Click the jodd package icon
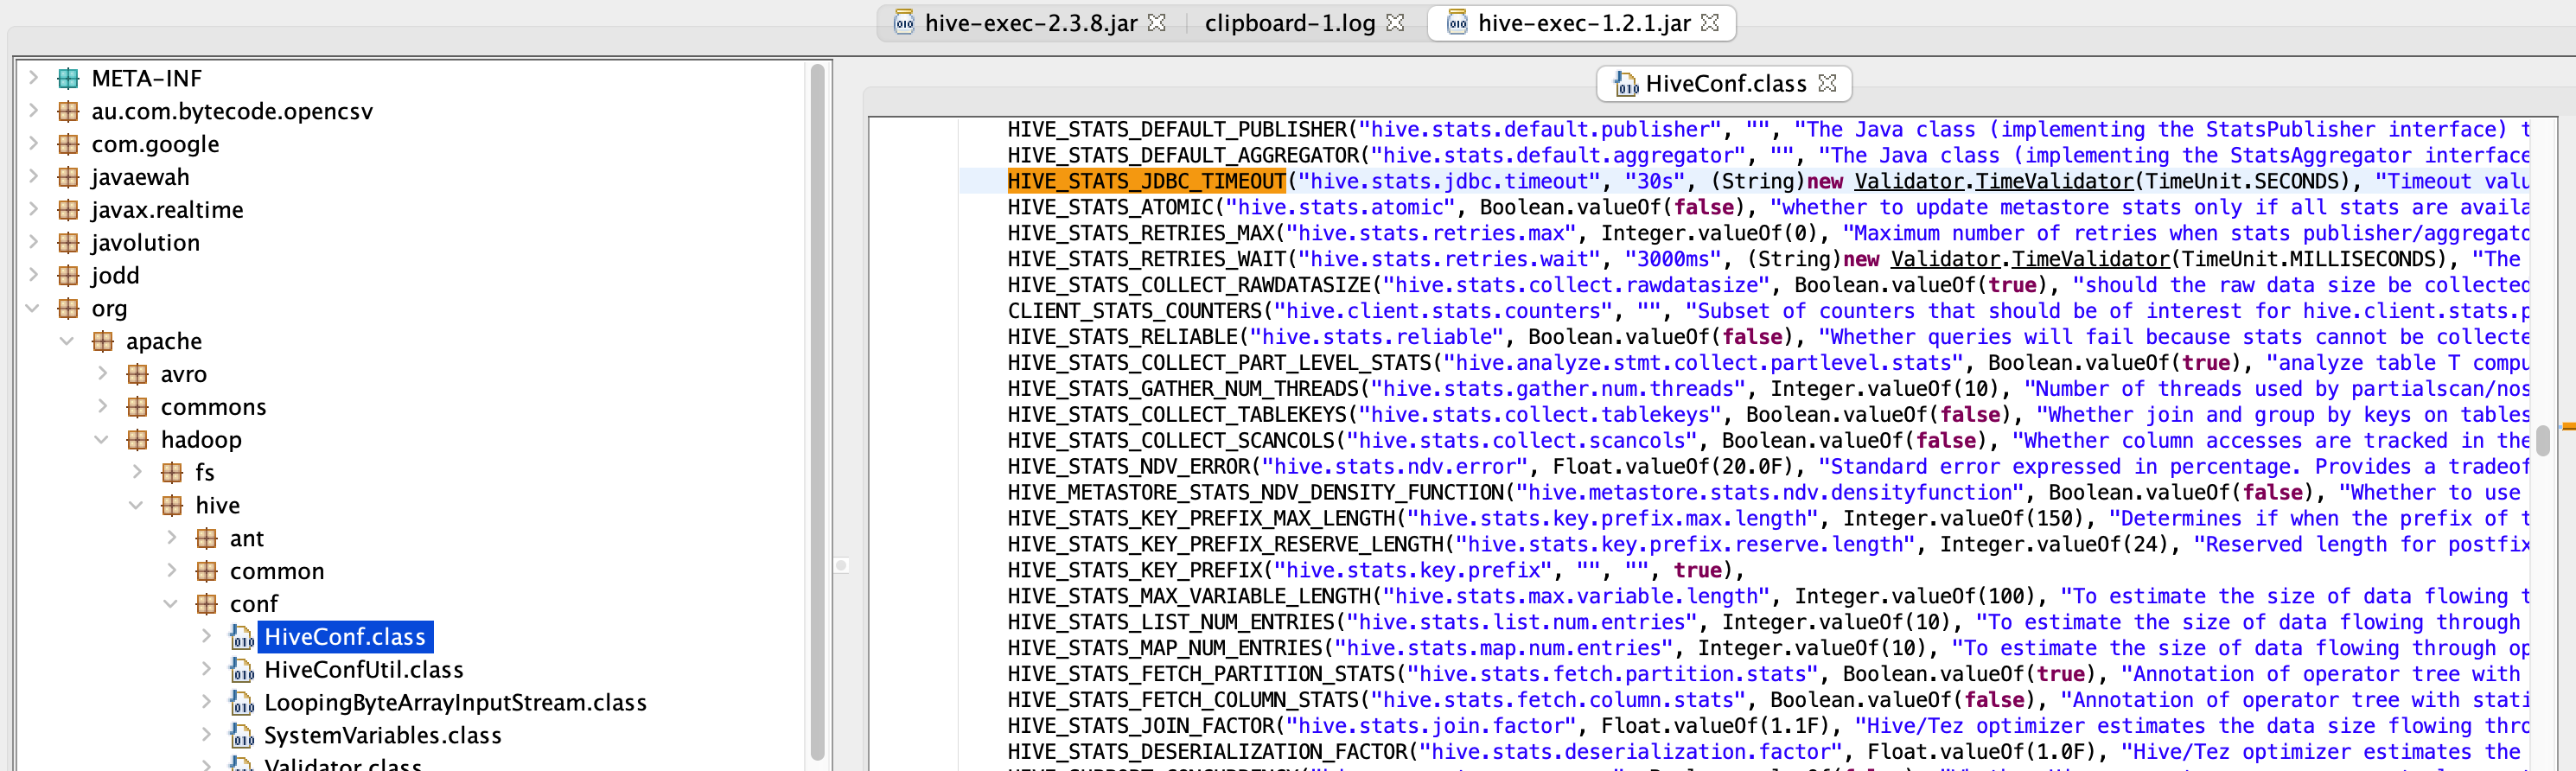 click(68, 275)
